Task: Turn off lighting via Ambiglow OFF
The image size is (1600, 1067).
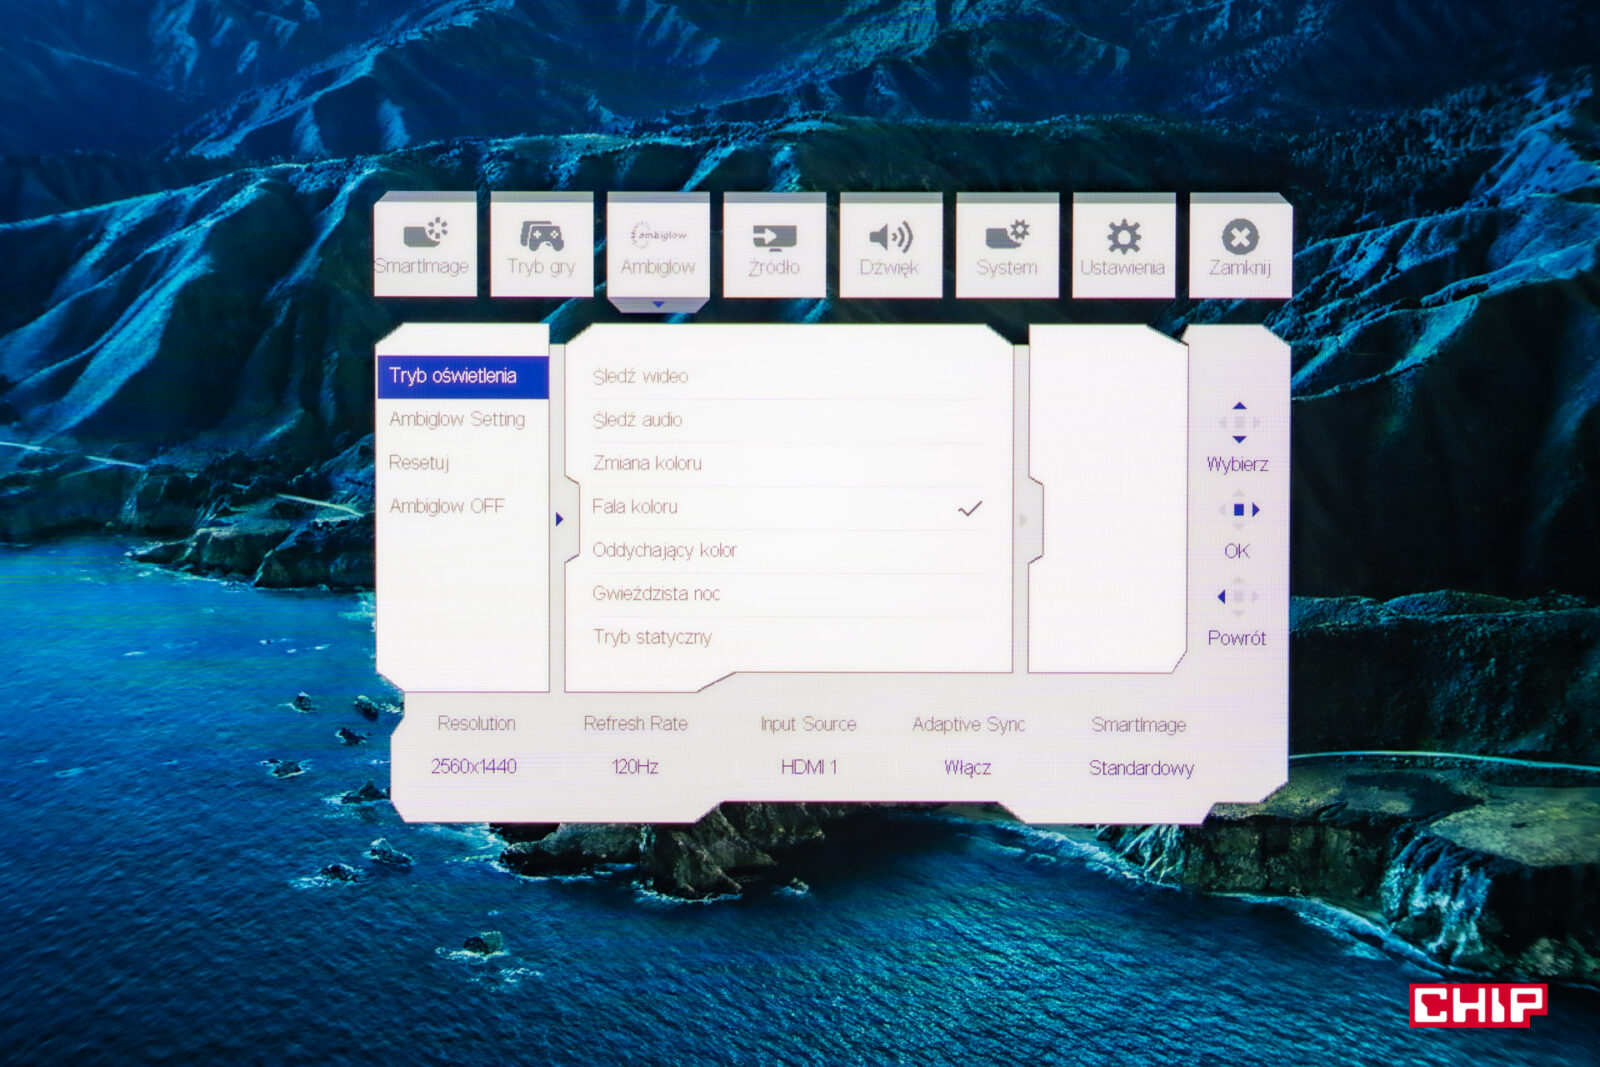Action: click(447, 506)
